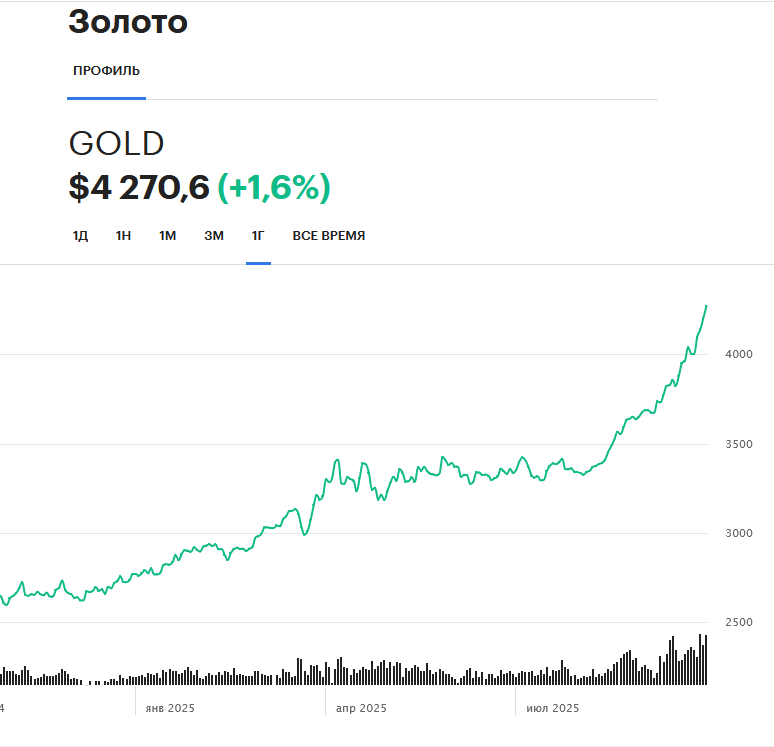Click the $4 270,6 price value
Screen dimensions: 774x747
(139, 187)
